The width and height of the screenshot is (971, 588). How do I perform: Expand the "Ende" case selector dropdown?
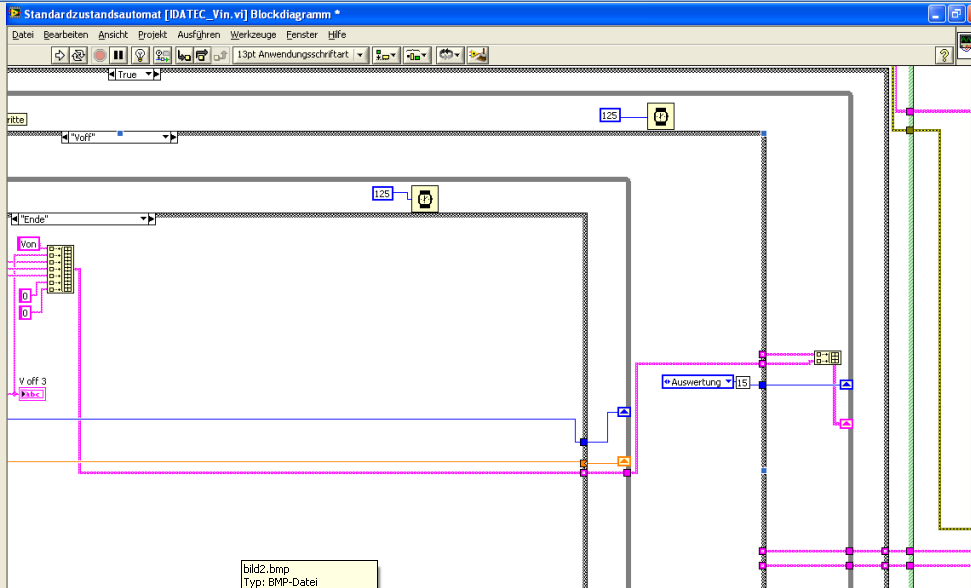tap(143, 219)
